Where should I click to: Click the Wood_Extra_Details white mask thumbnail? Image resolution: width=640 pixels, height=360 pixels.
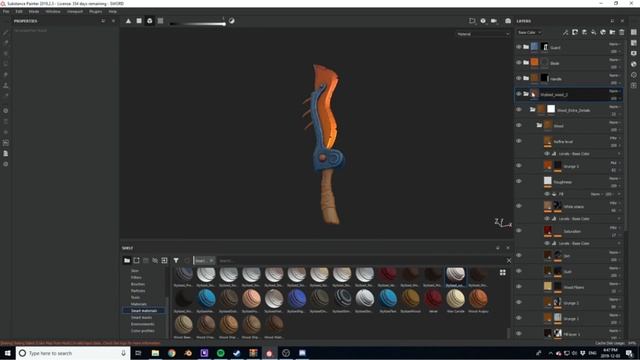pos(551,109)
